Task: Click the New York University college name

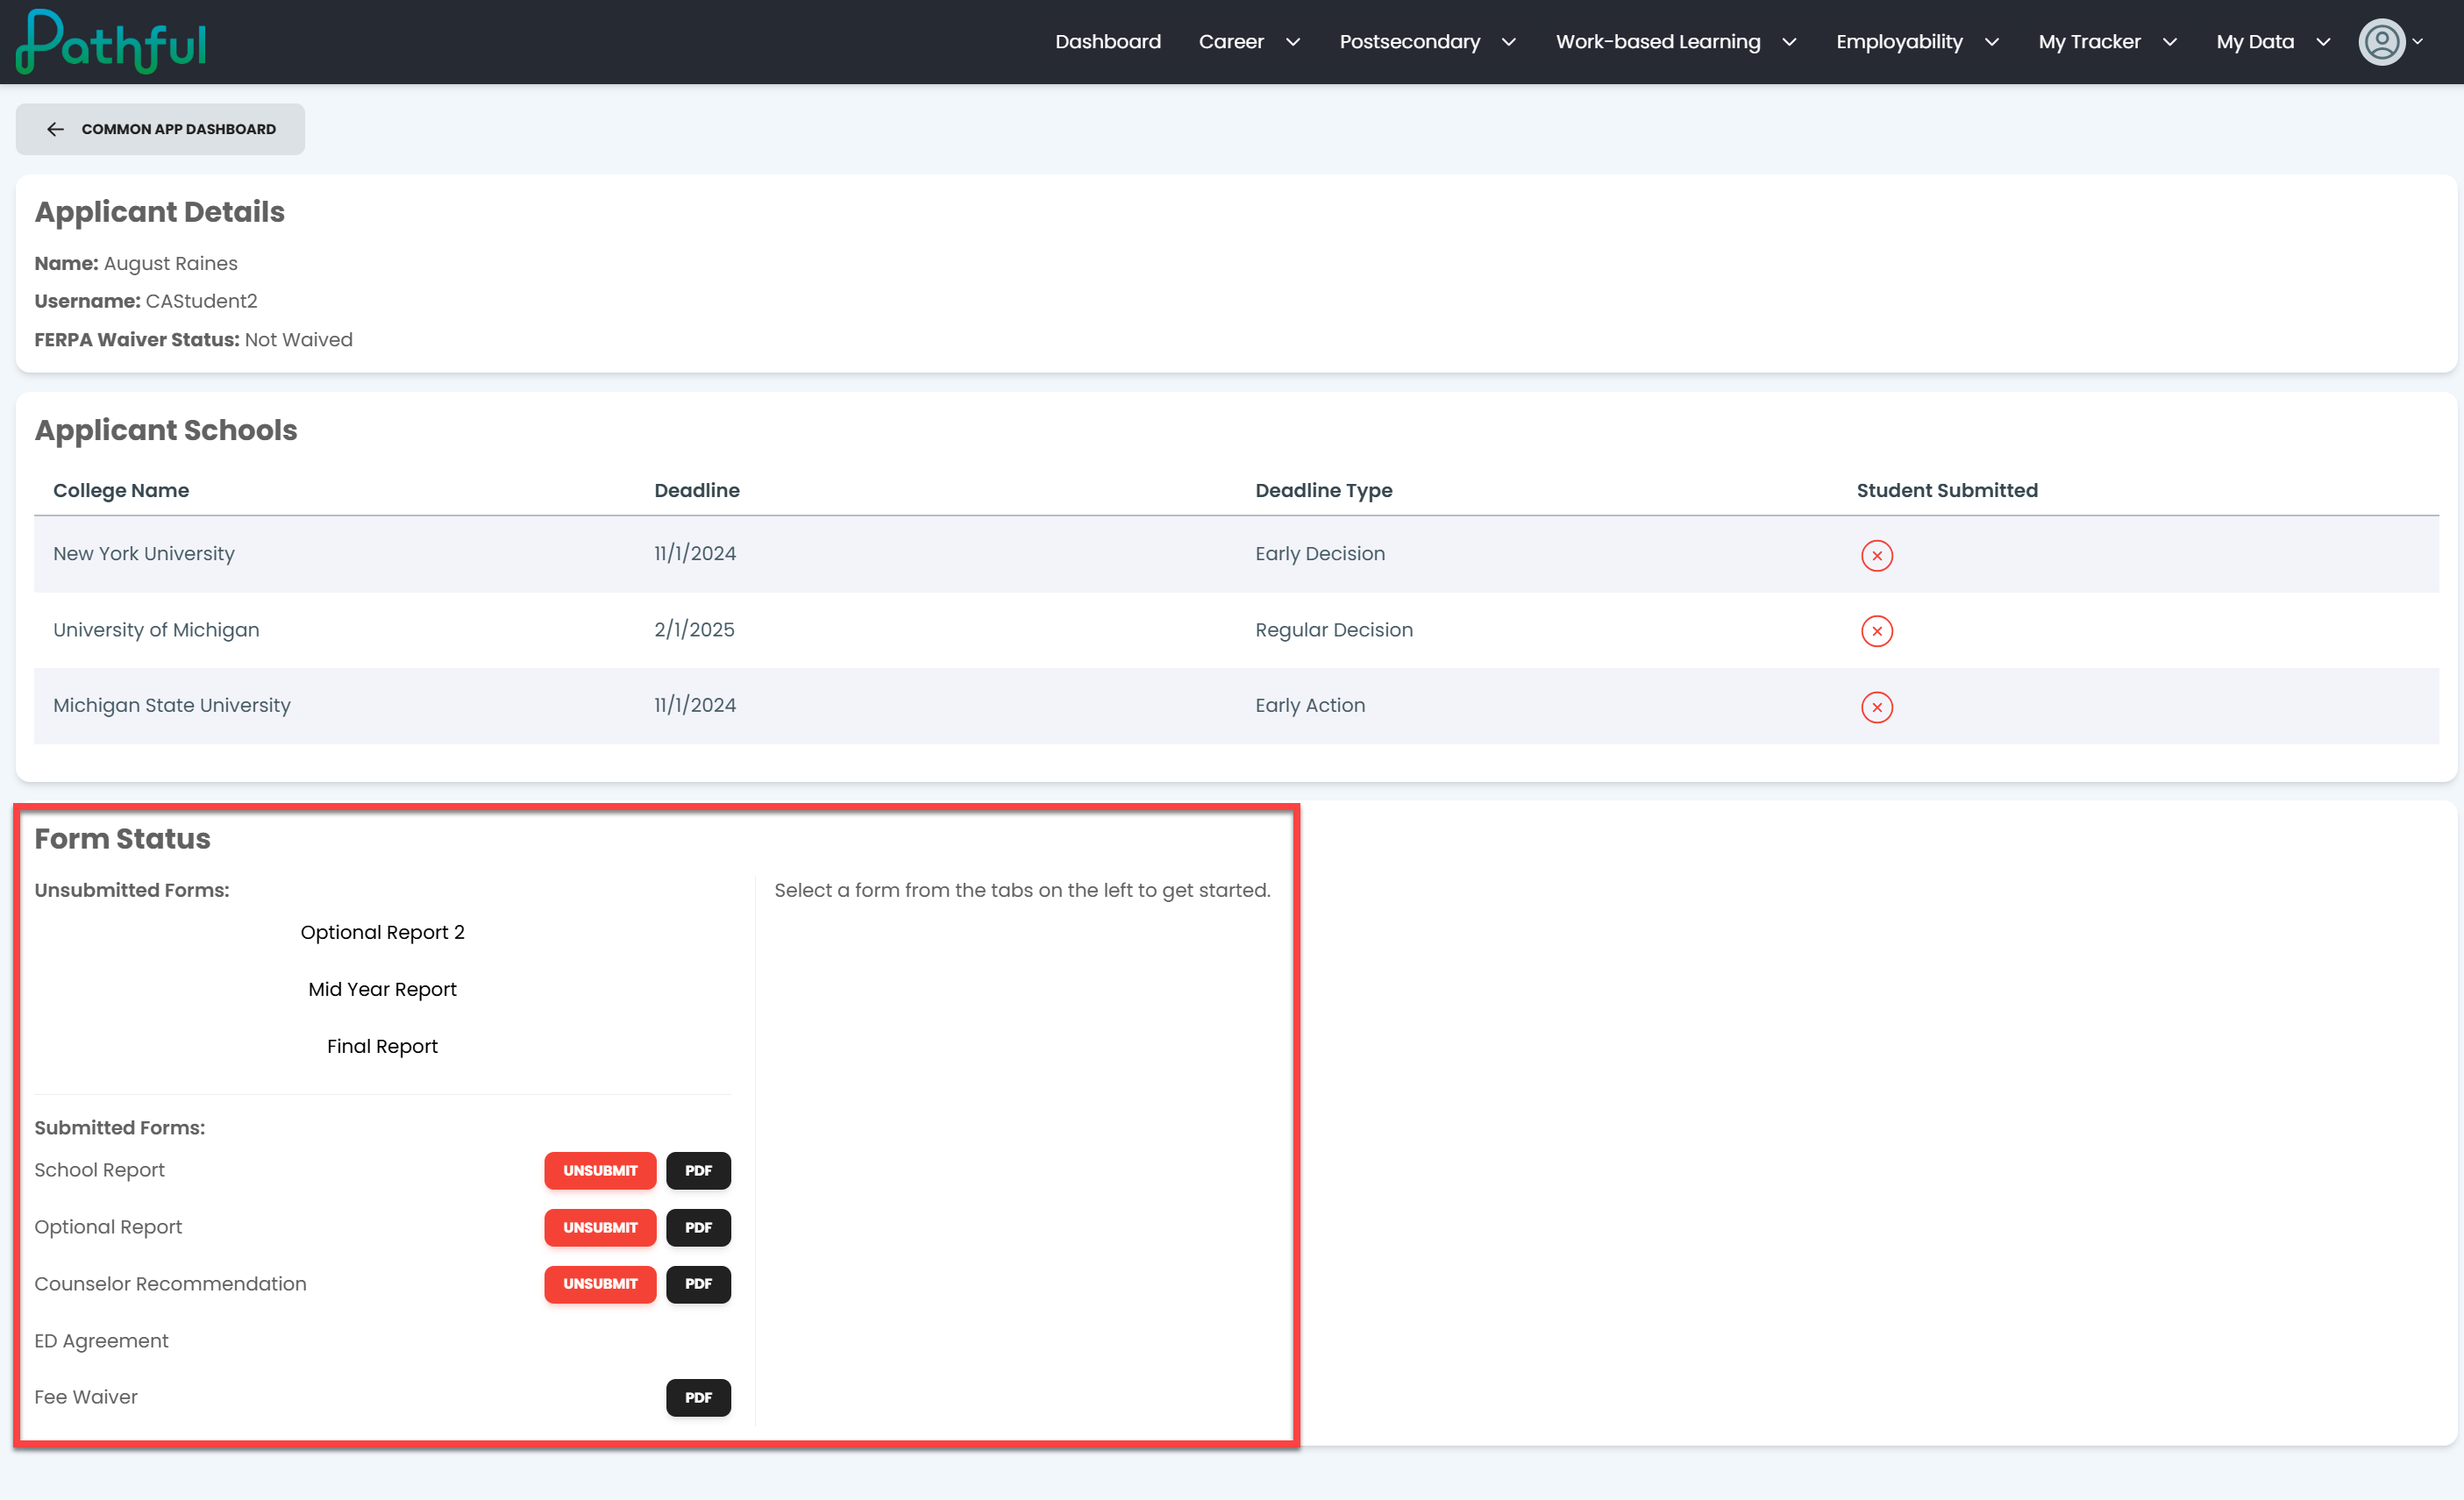Action: (144, 554)
